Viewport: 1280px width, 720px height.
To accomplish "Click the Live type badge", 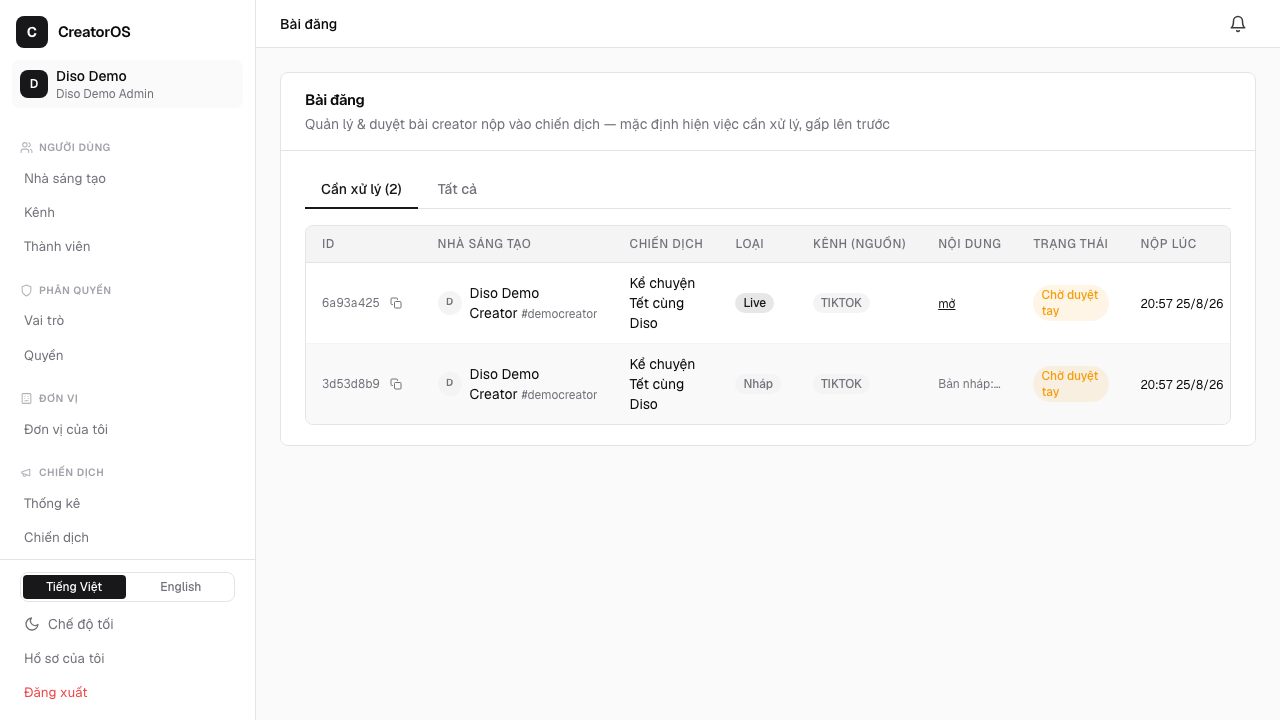I will 754,303.
